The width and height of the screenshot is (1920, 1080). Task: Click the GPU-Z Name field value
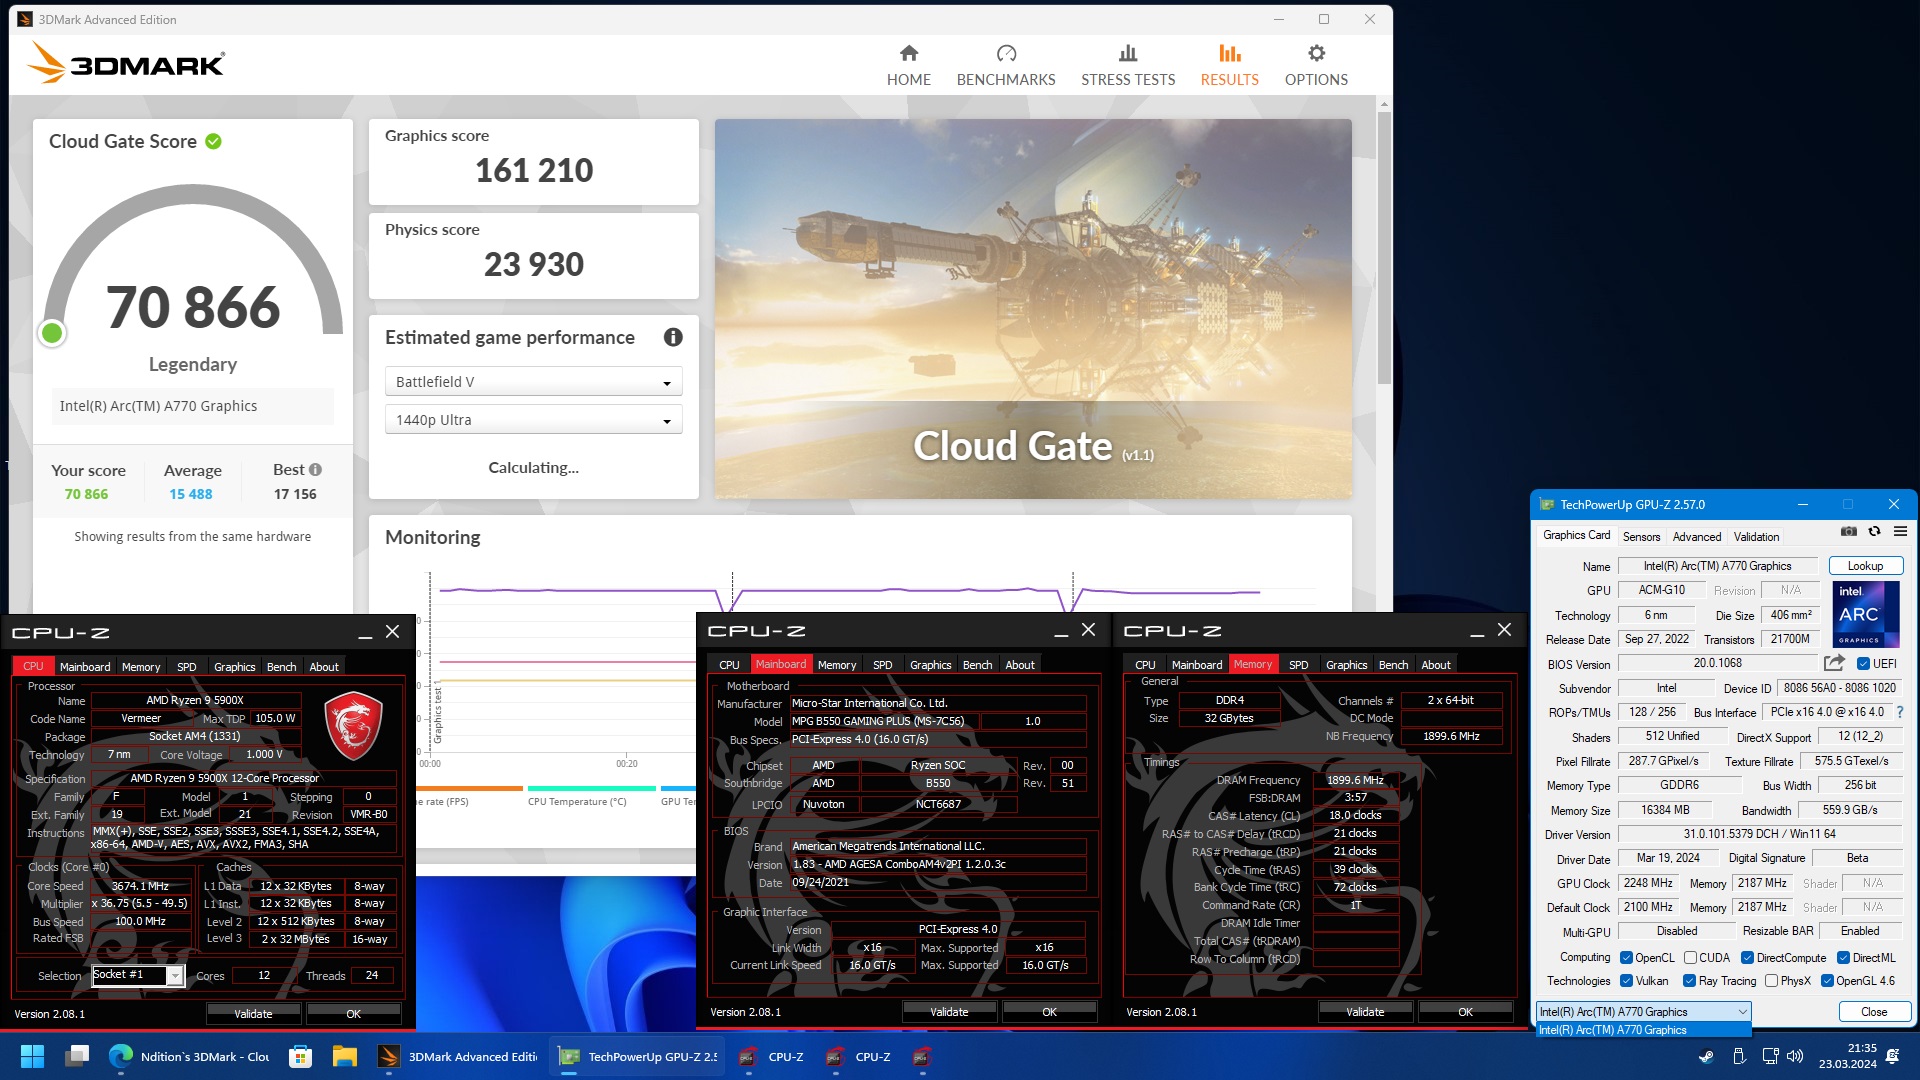coord(1717,566)
